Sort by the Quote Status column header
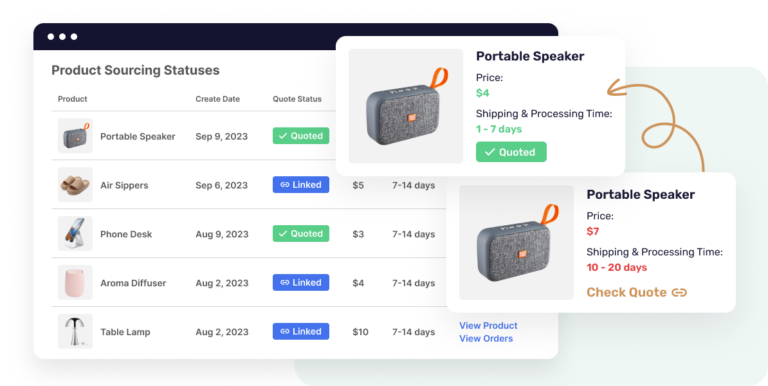The image size is (768, 386). 297,99
